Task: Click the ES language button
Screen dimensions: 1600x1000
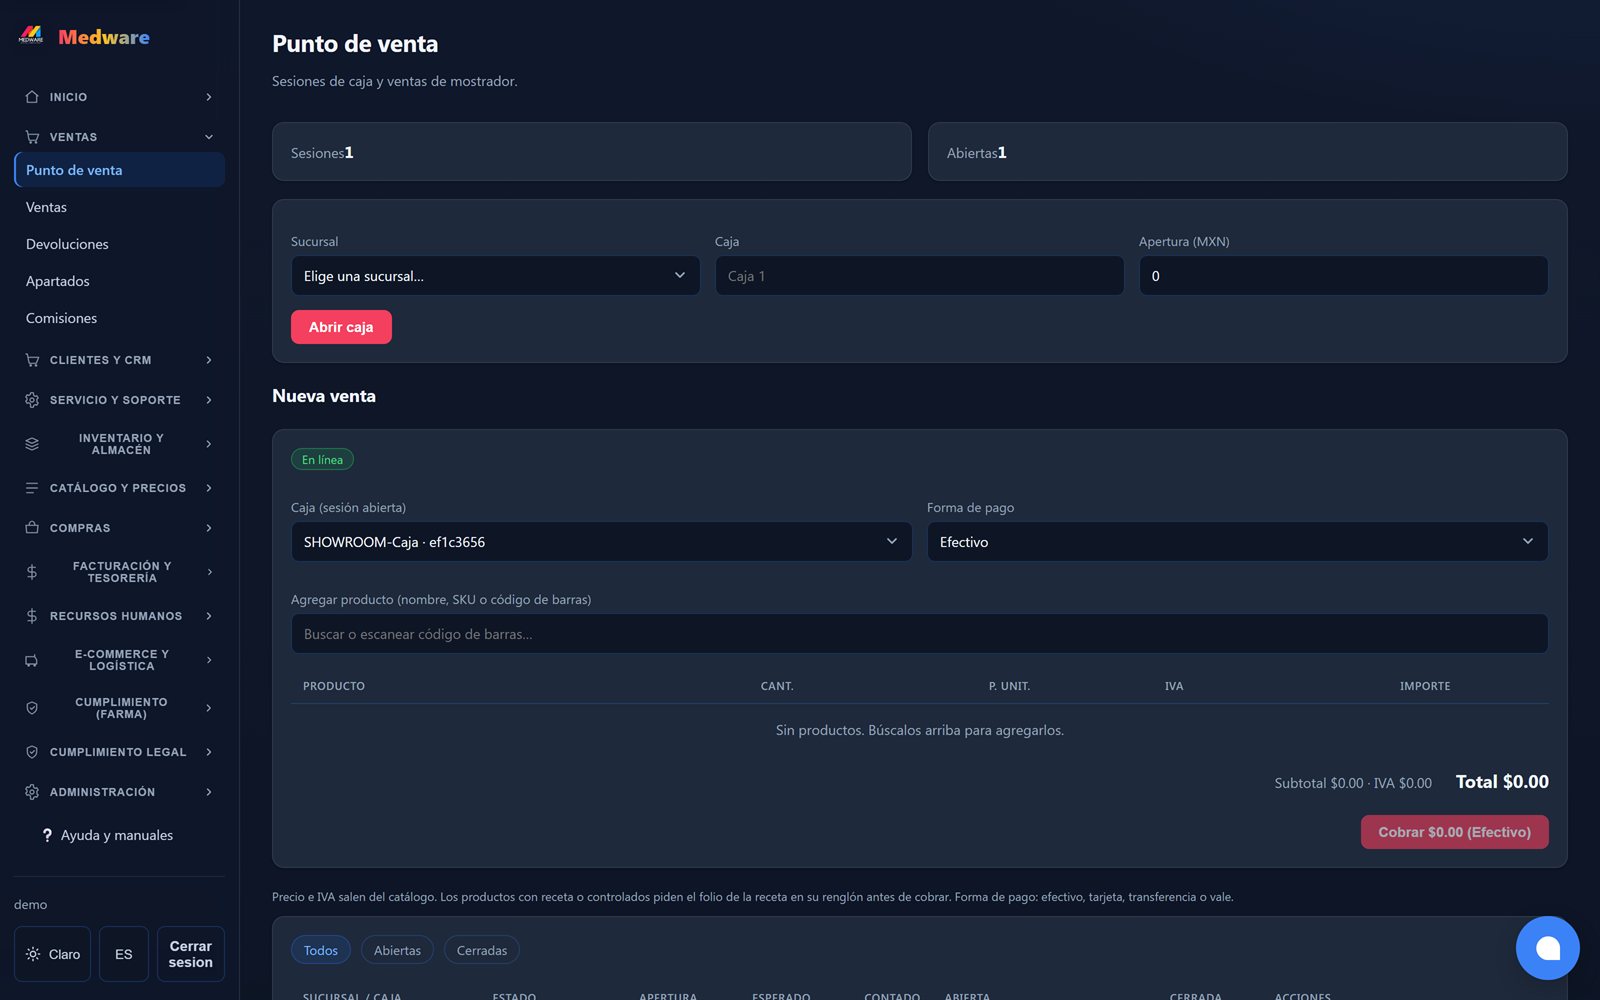Action: pos(124,954)
